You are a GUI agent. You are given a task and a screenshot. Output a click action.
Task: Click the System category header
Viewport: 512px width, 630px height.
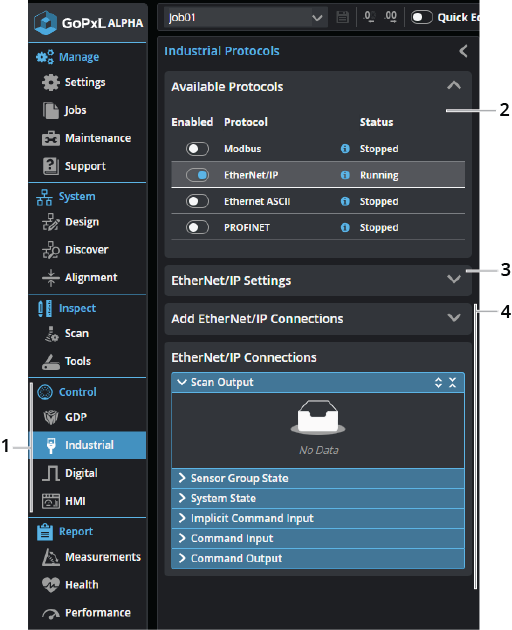[66, 196]
